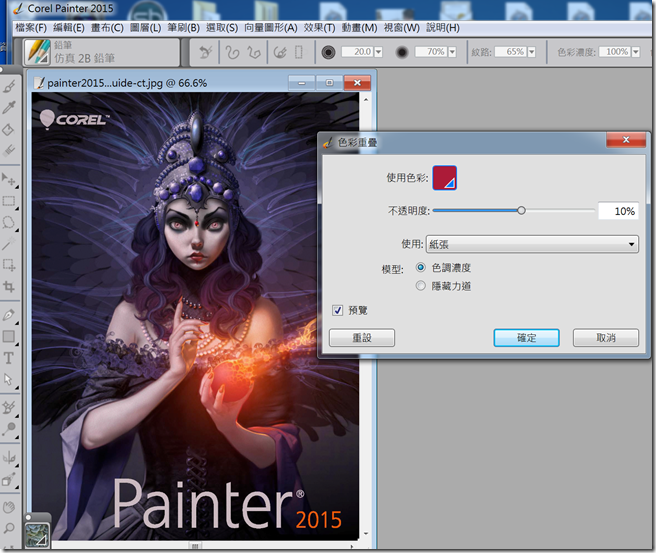Select the Layer Adjuster tool
Image resolution: width=656 pixels, height=553 pixels.
(9, 179)
